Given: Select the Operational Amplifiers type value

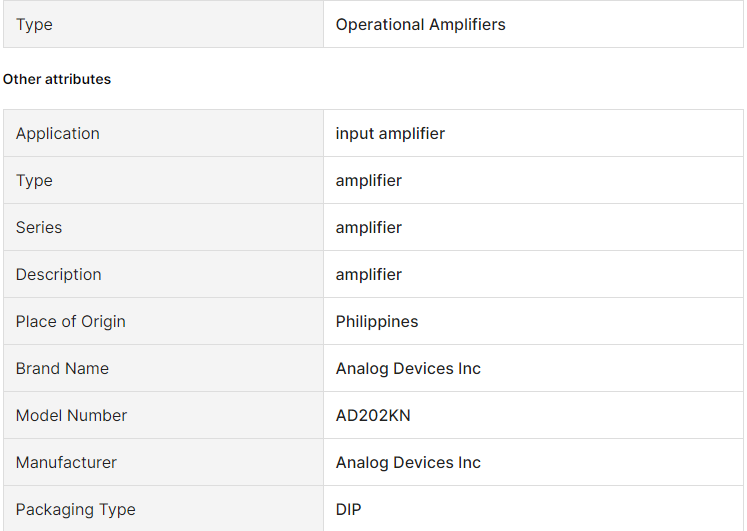Looking at the screenshot, I should pyautogui.click(x=420, y=25).
